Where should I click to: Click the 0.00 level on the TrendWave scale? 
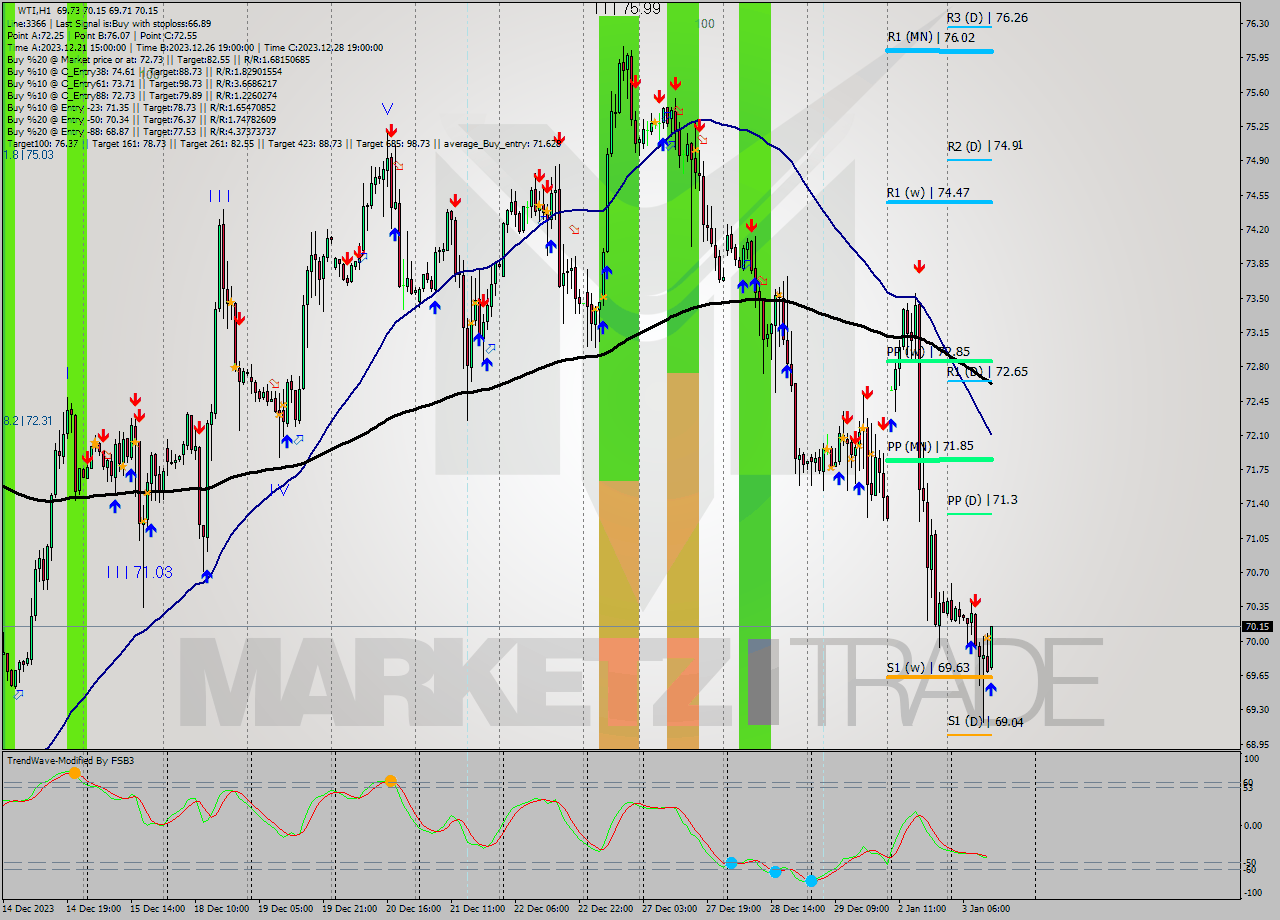(x=1253, y=825)
